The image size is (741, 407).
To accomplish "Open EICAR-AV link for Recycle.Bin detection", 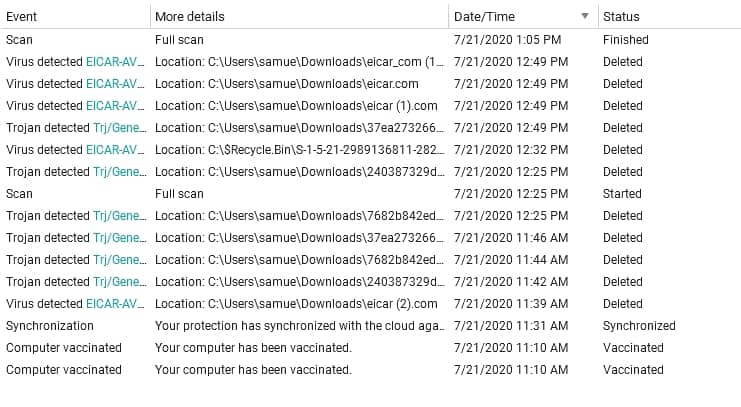I will 115,150.
